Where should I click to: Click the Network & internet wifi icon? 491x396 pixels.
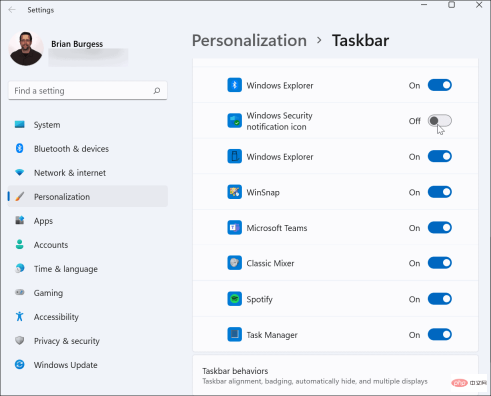click(20, 172)
